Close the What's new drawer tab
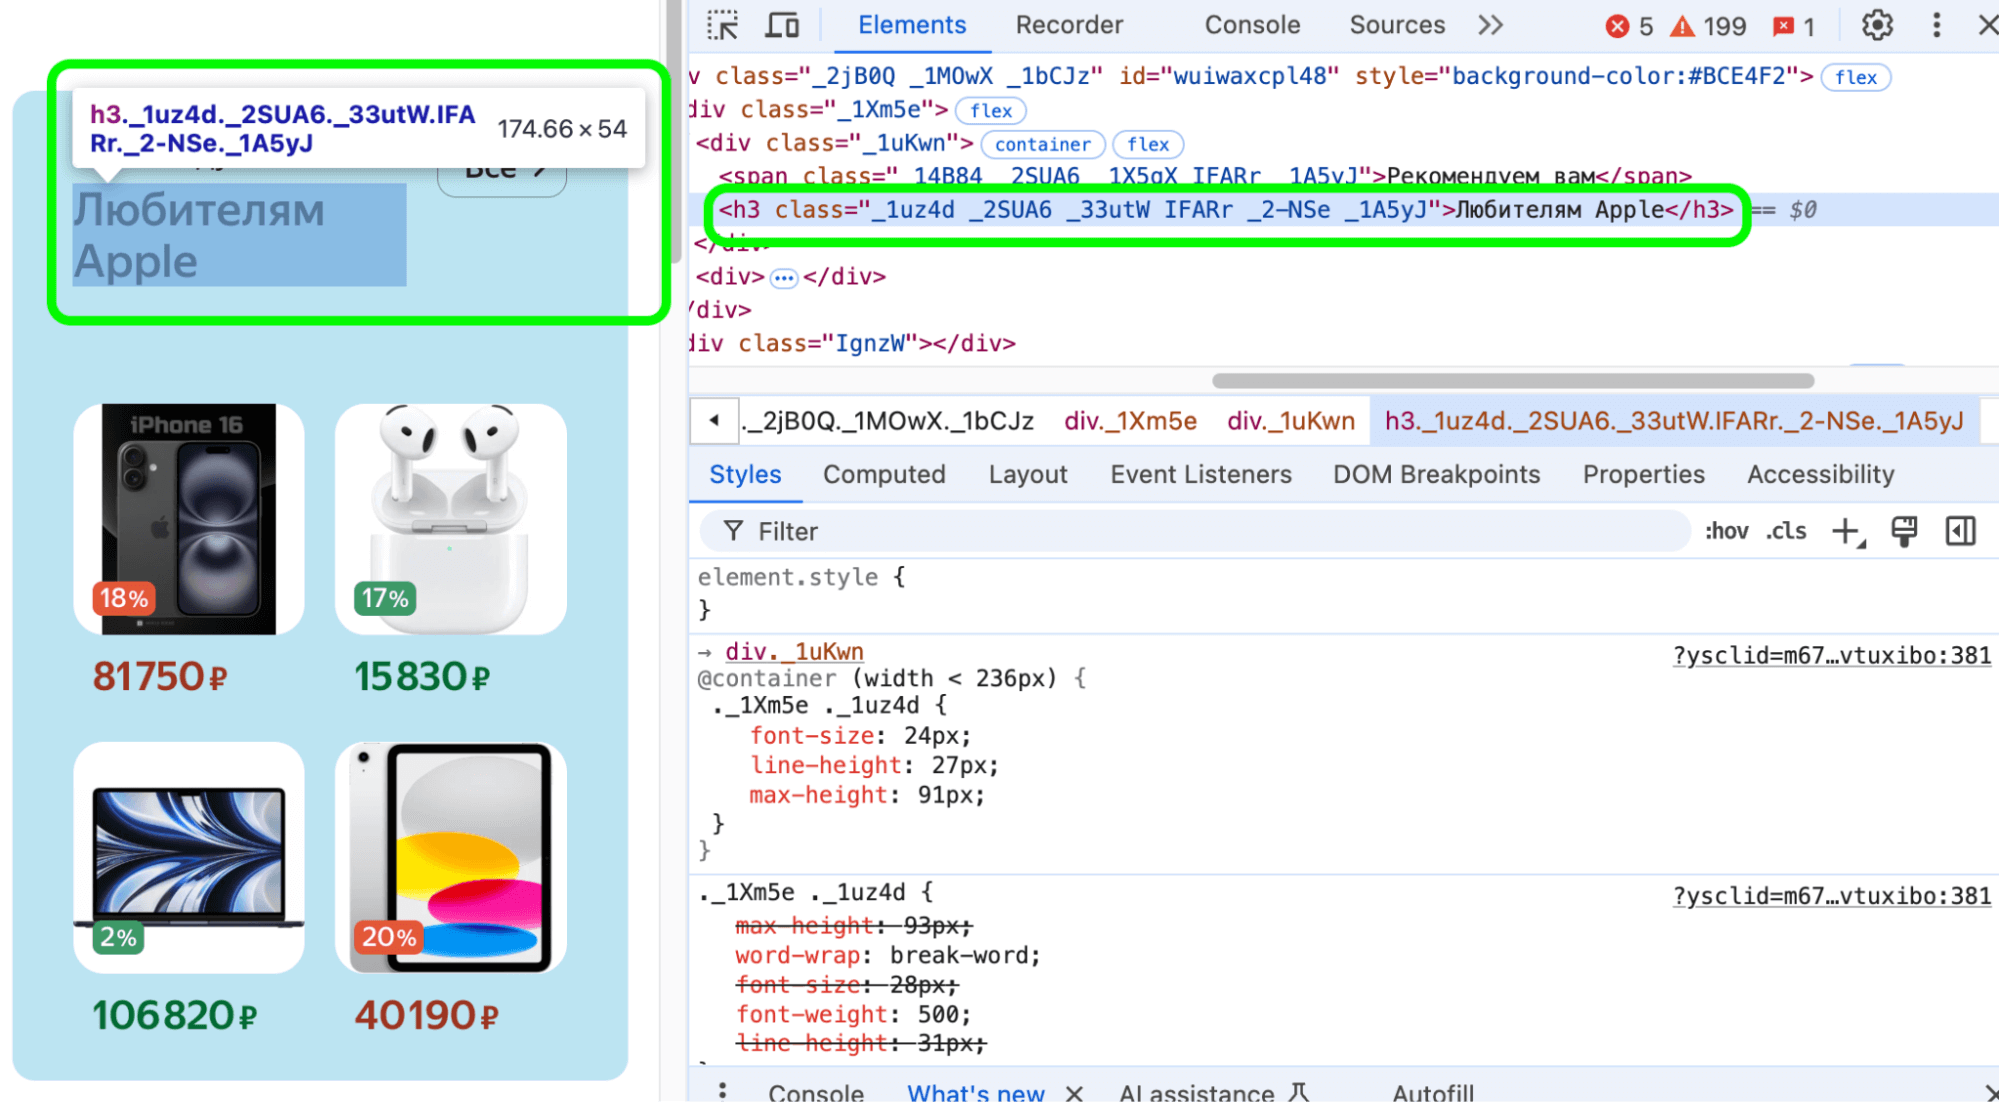The width and height of the screenshot is (1999, 1102). [x=1074, y=1093]
